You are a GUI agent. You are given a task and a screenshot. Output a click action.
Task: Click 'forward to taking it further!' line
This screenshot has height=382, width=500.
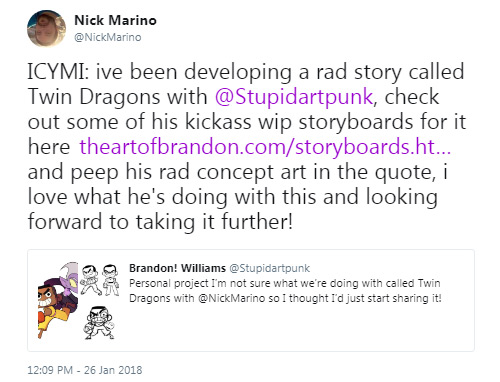(160, 222)
